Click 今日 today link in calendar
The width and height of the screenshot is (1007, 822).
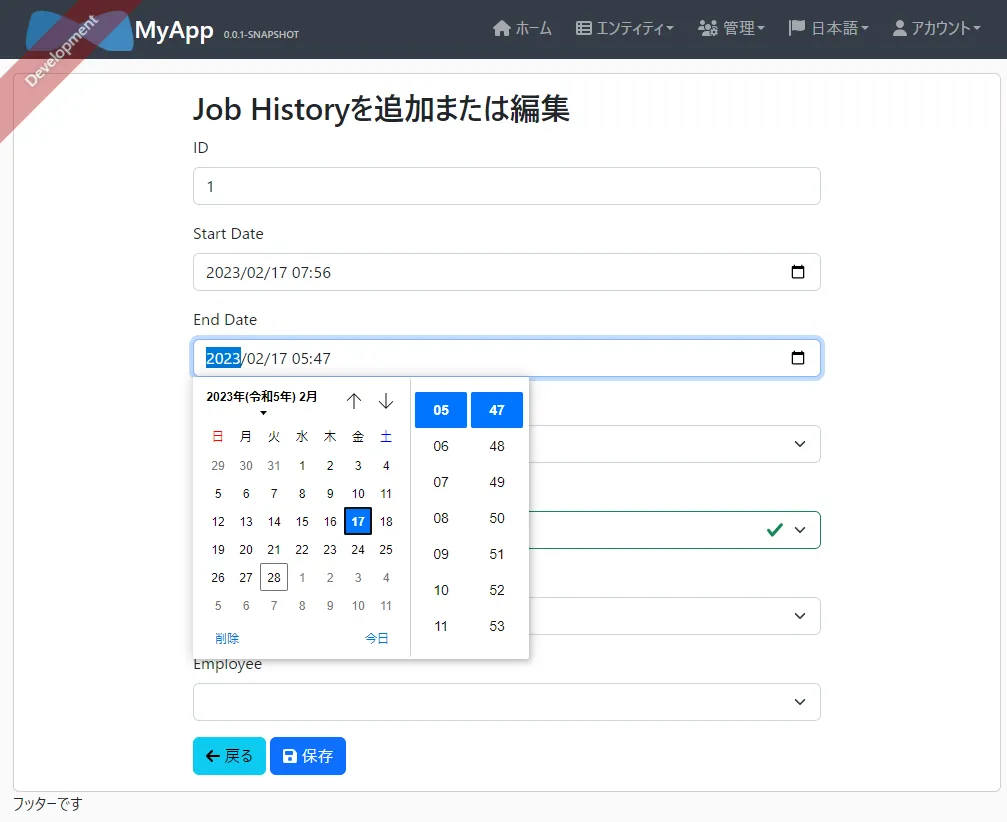tap(376, 638)
